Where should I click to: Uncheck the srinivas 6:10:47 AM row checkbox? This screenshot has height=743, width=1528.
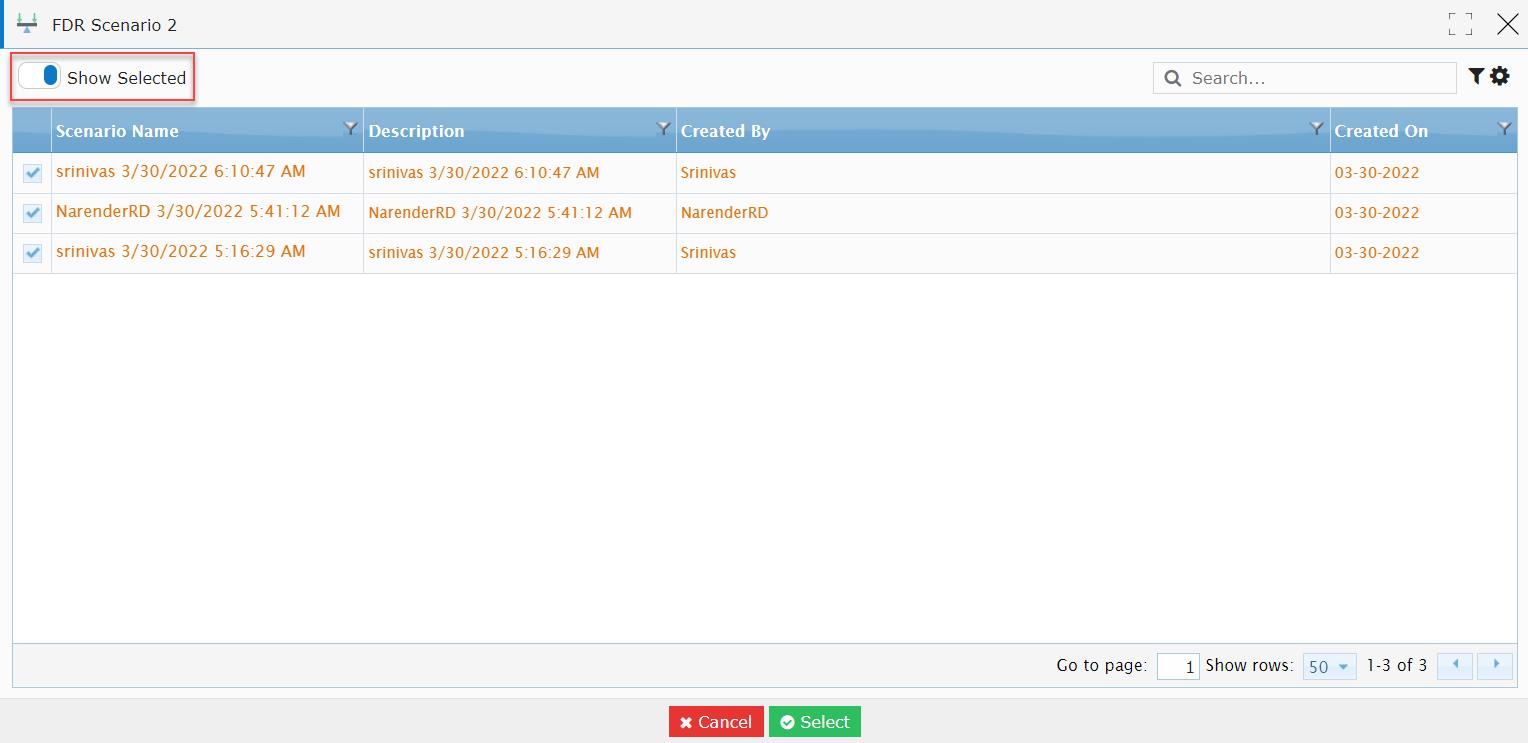coord(33,173)
